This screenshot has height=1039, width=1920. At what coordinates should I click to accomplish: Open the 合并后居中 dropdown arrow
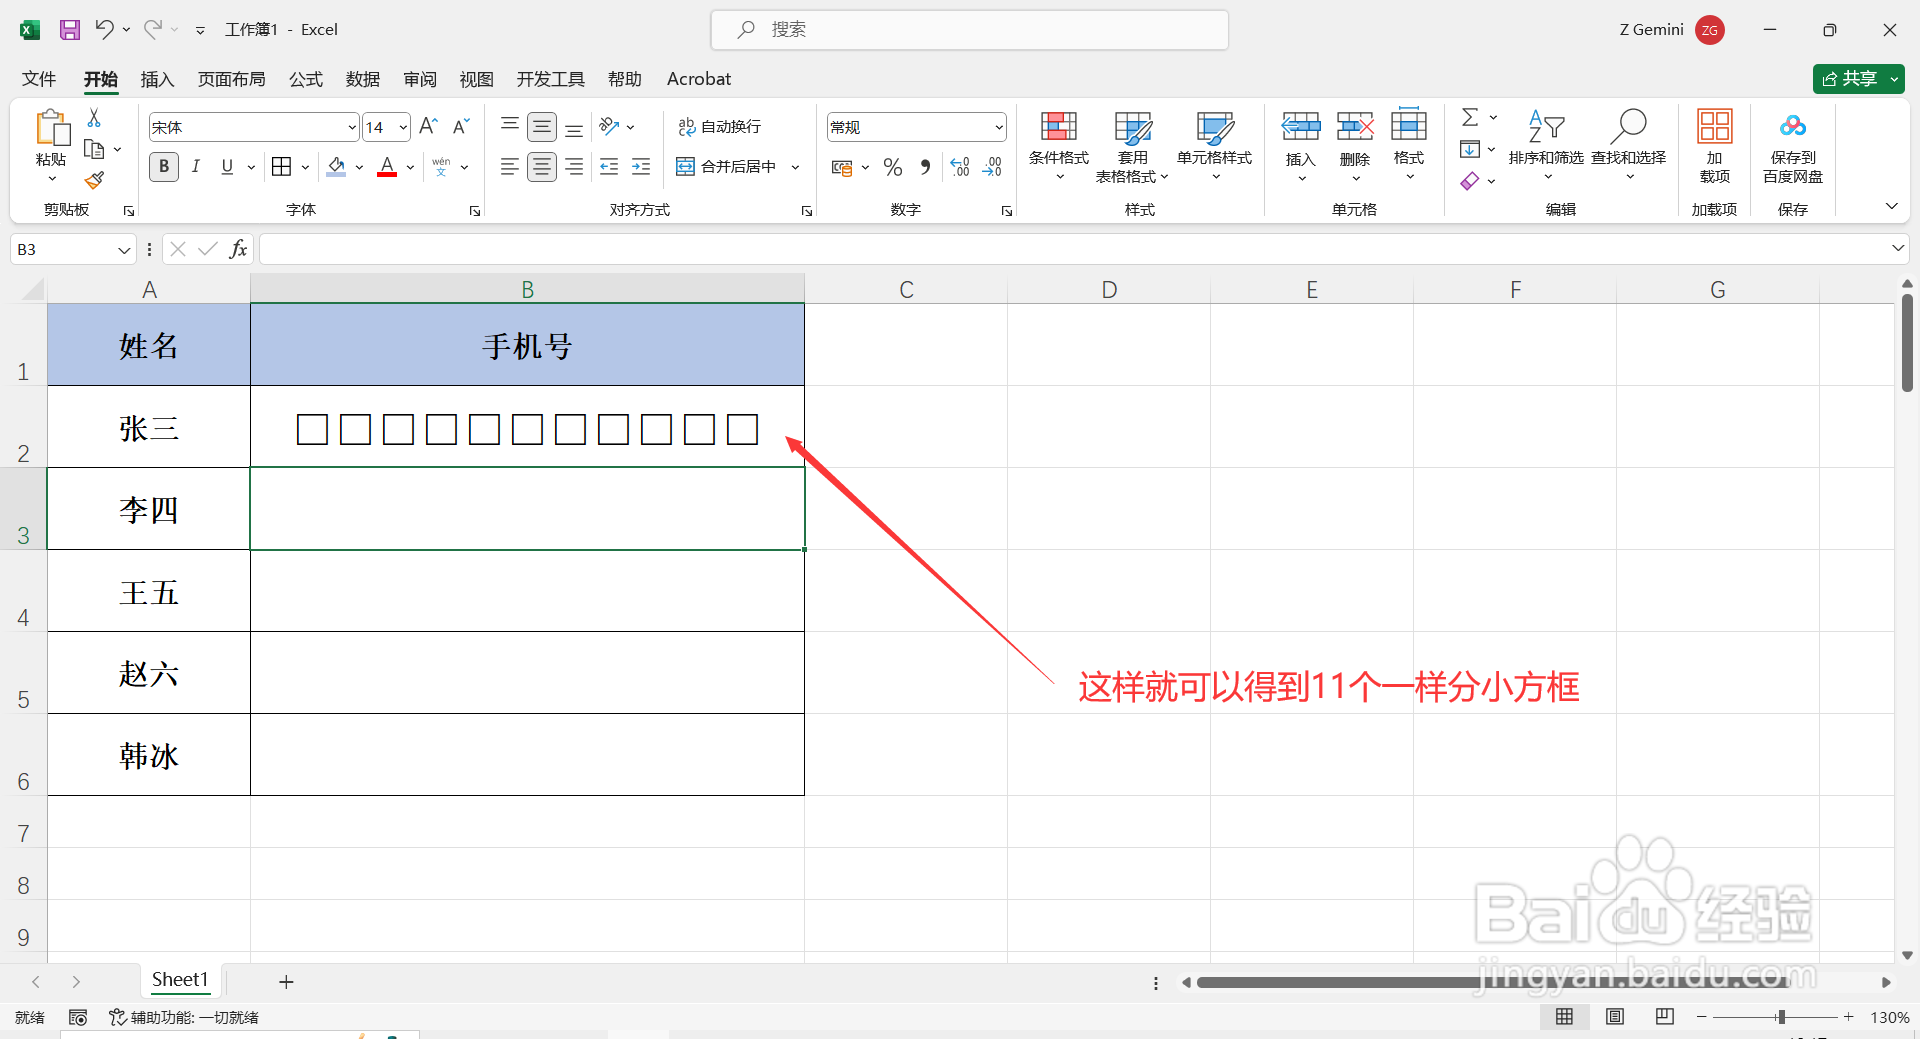(x=795, y=166)
